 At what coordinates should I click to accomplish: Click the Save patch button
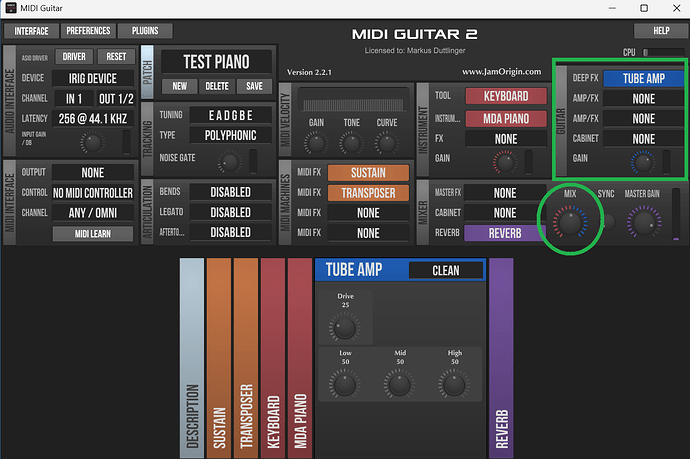[x=254, y=86]
